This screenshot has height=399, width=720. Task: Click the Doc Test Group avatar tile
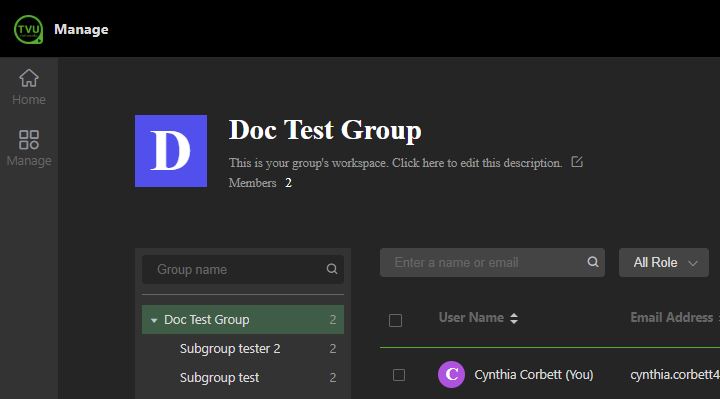click(x=171, y=151)
